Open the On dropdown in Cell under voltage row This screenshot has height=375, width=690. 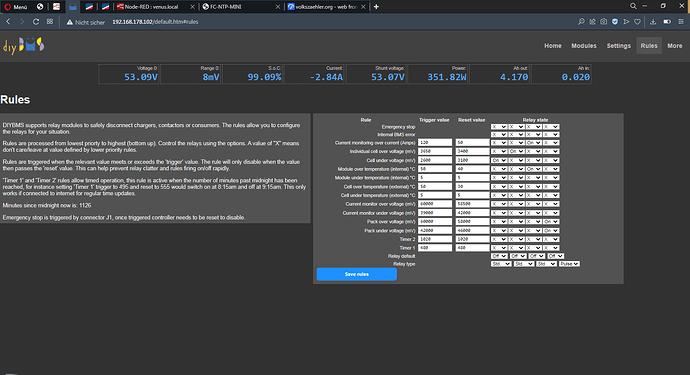499,160
